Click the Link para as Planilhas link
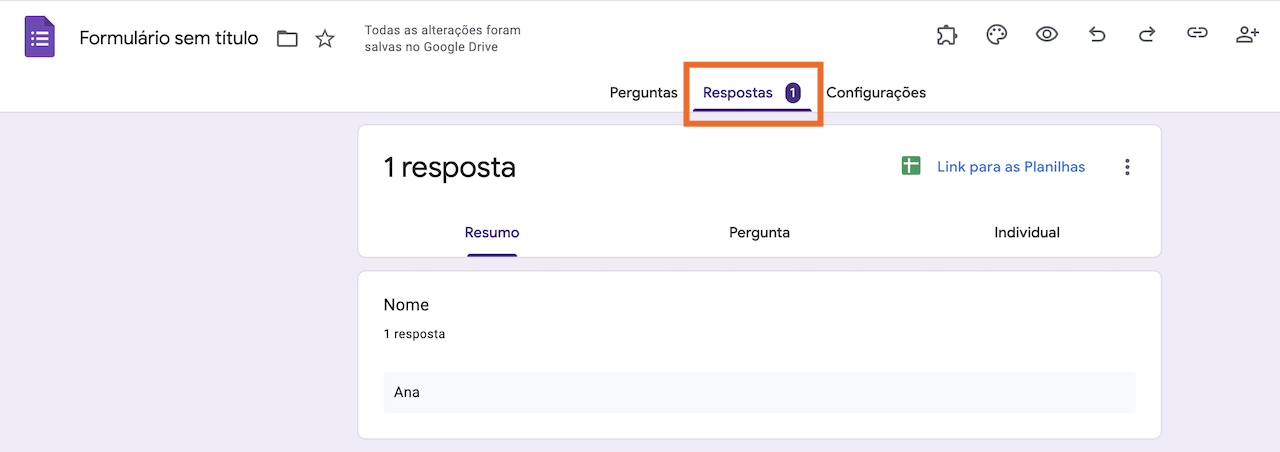 pos(1011,167)
